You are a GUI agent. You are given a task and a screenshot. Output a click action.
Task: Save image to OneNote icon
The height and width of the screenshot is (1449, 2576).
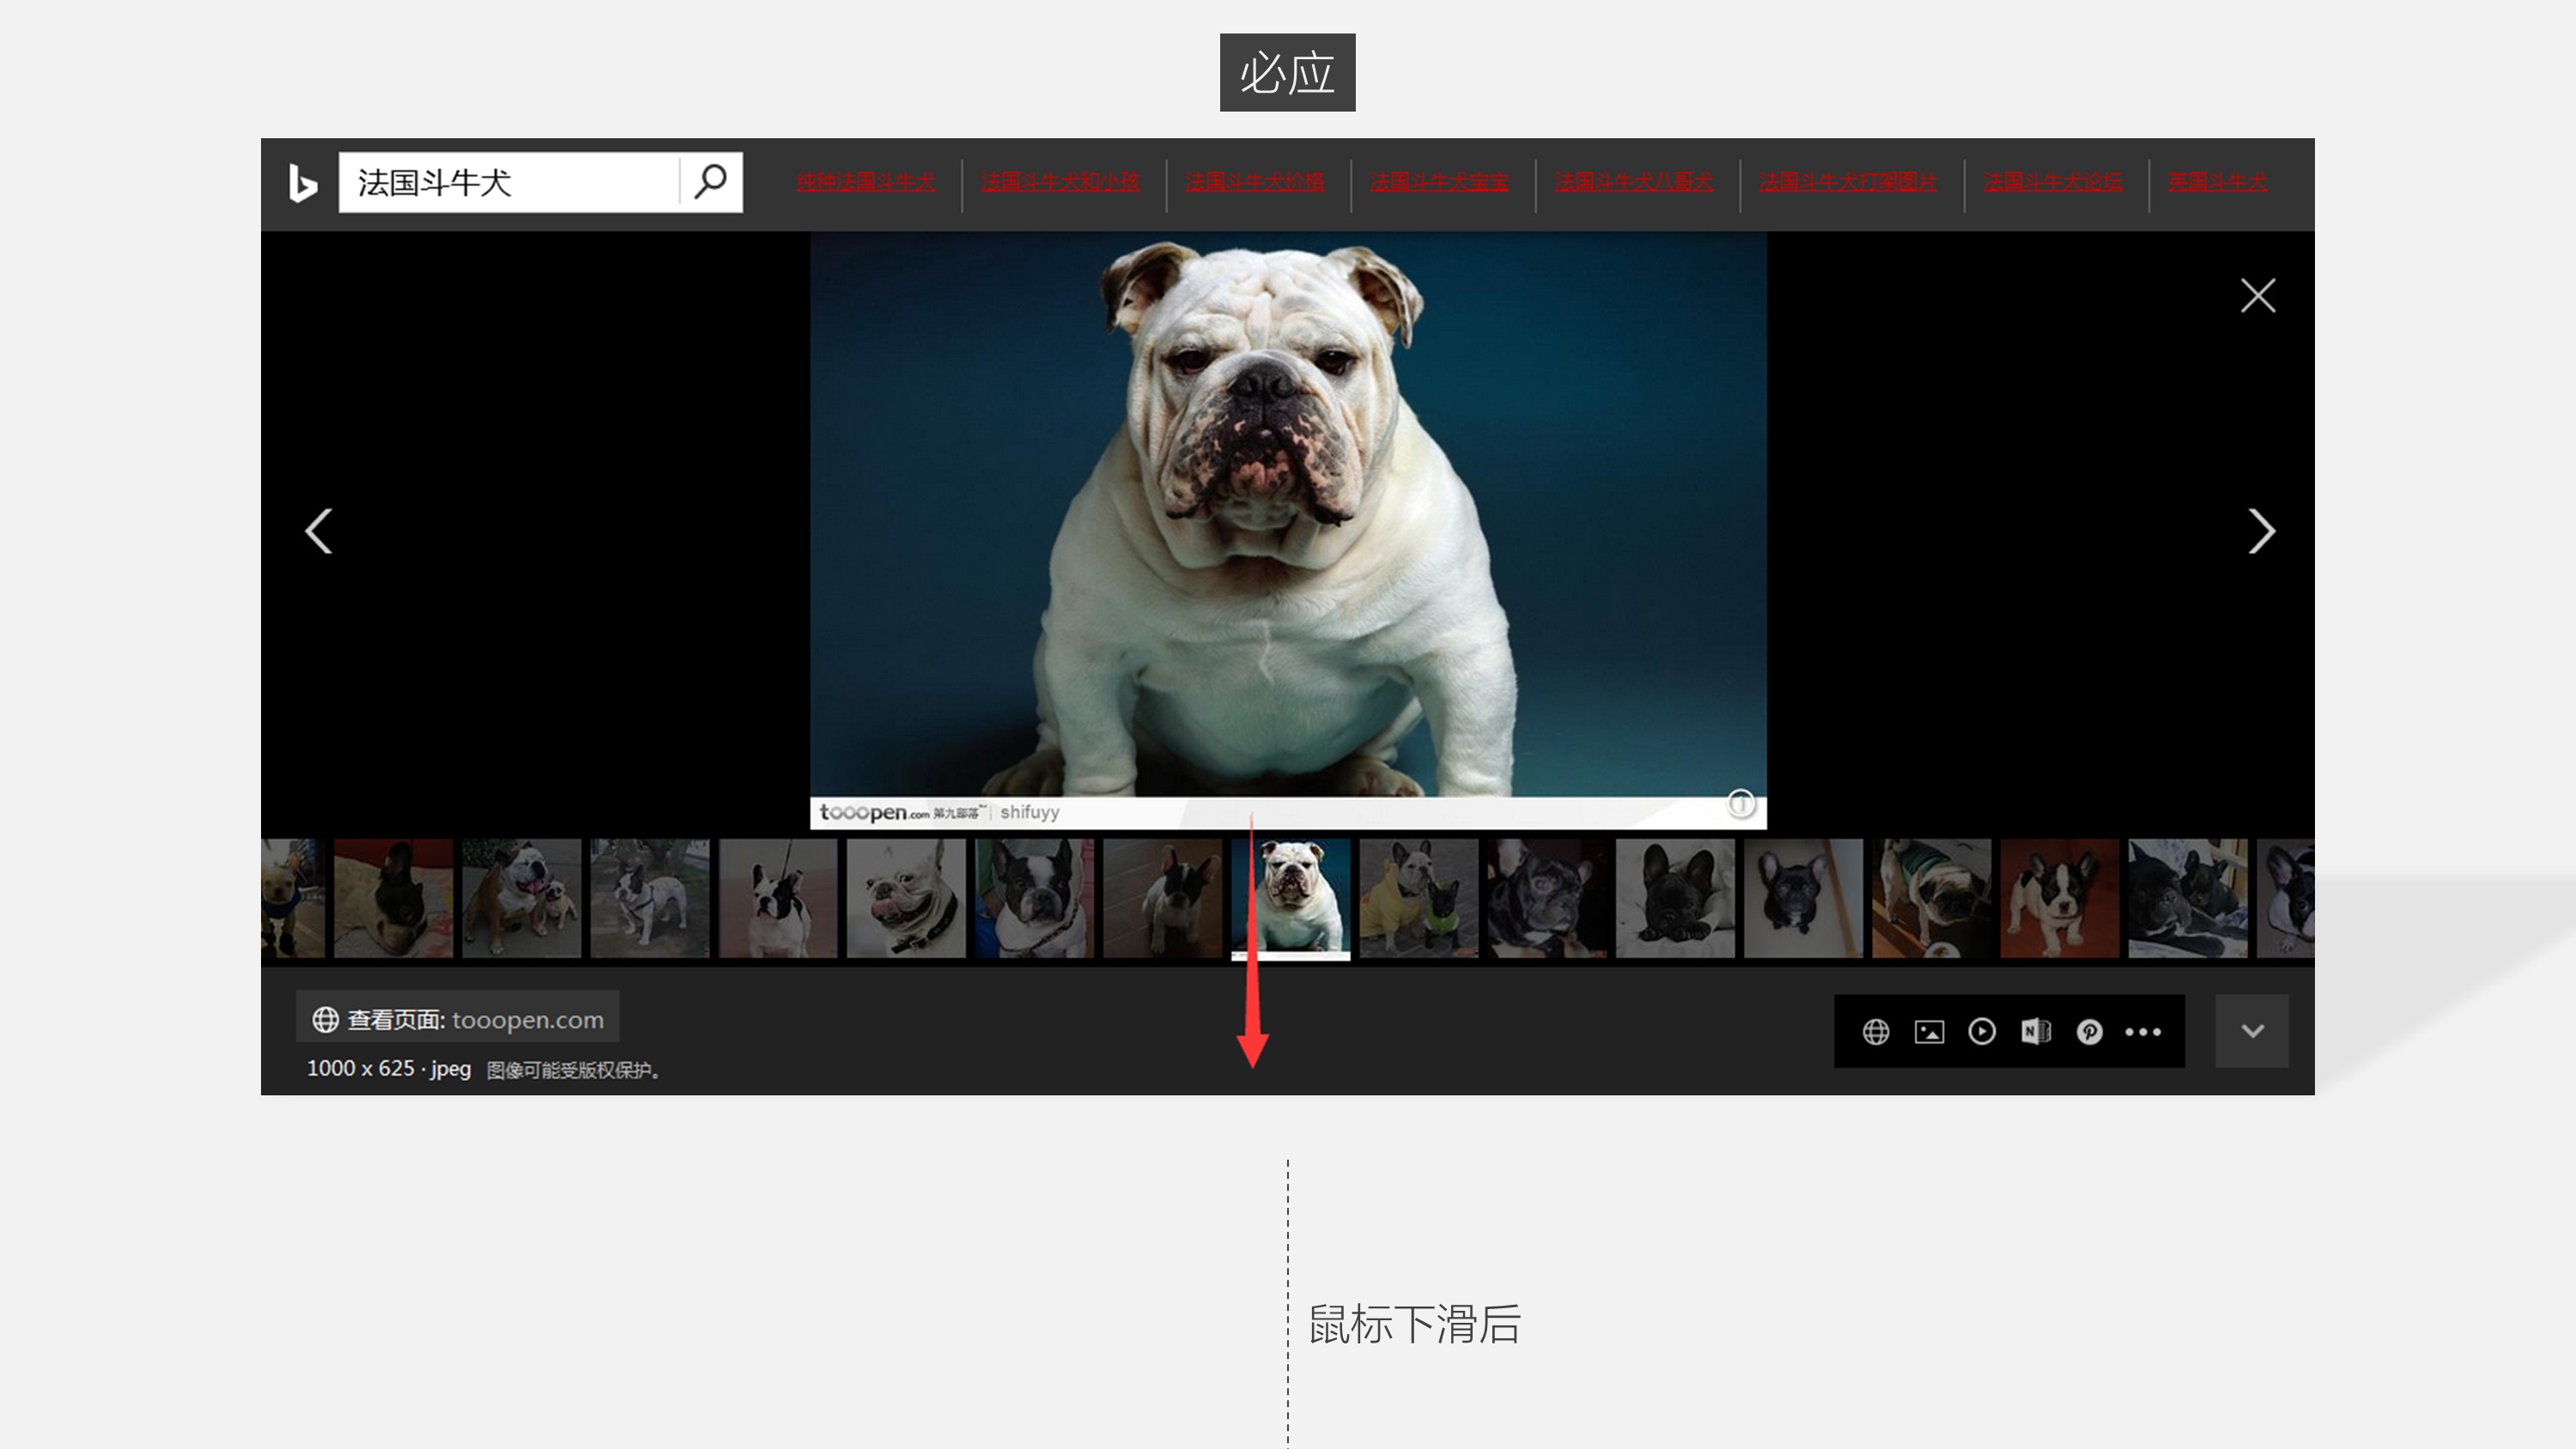(2035, 1031)
